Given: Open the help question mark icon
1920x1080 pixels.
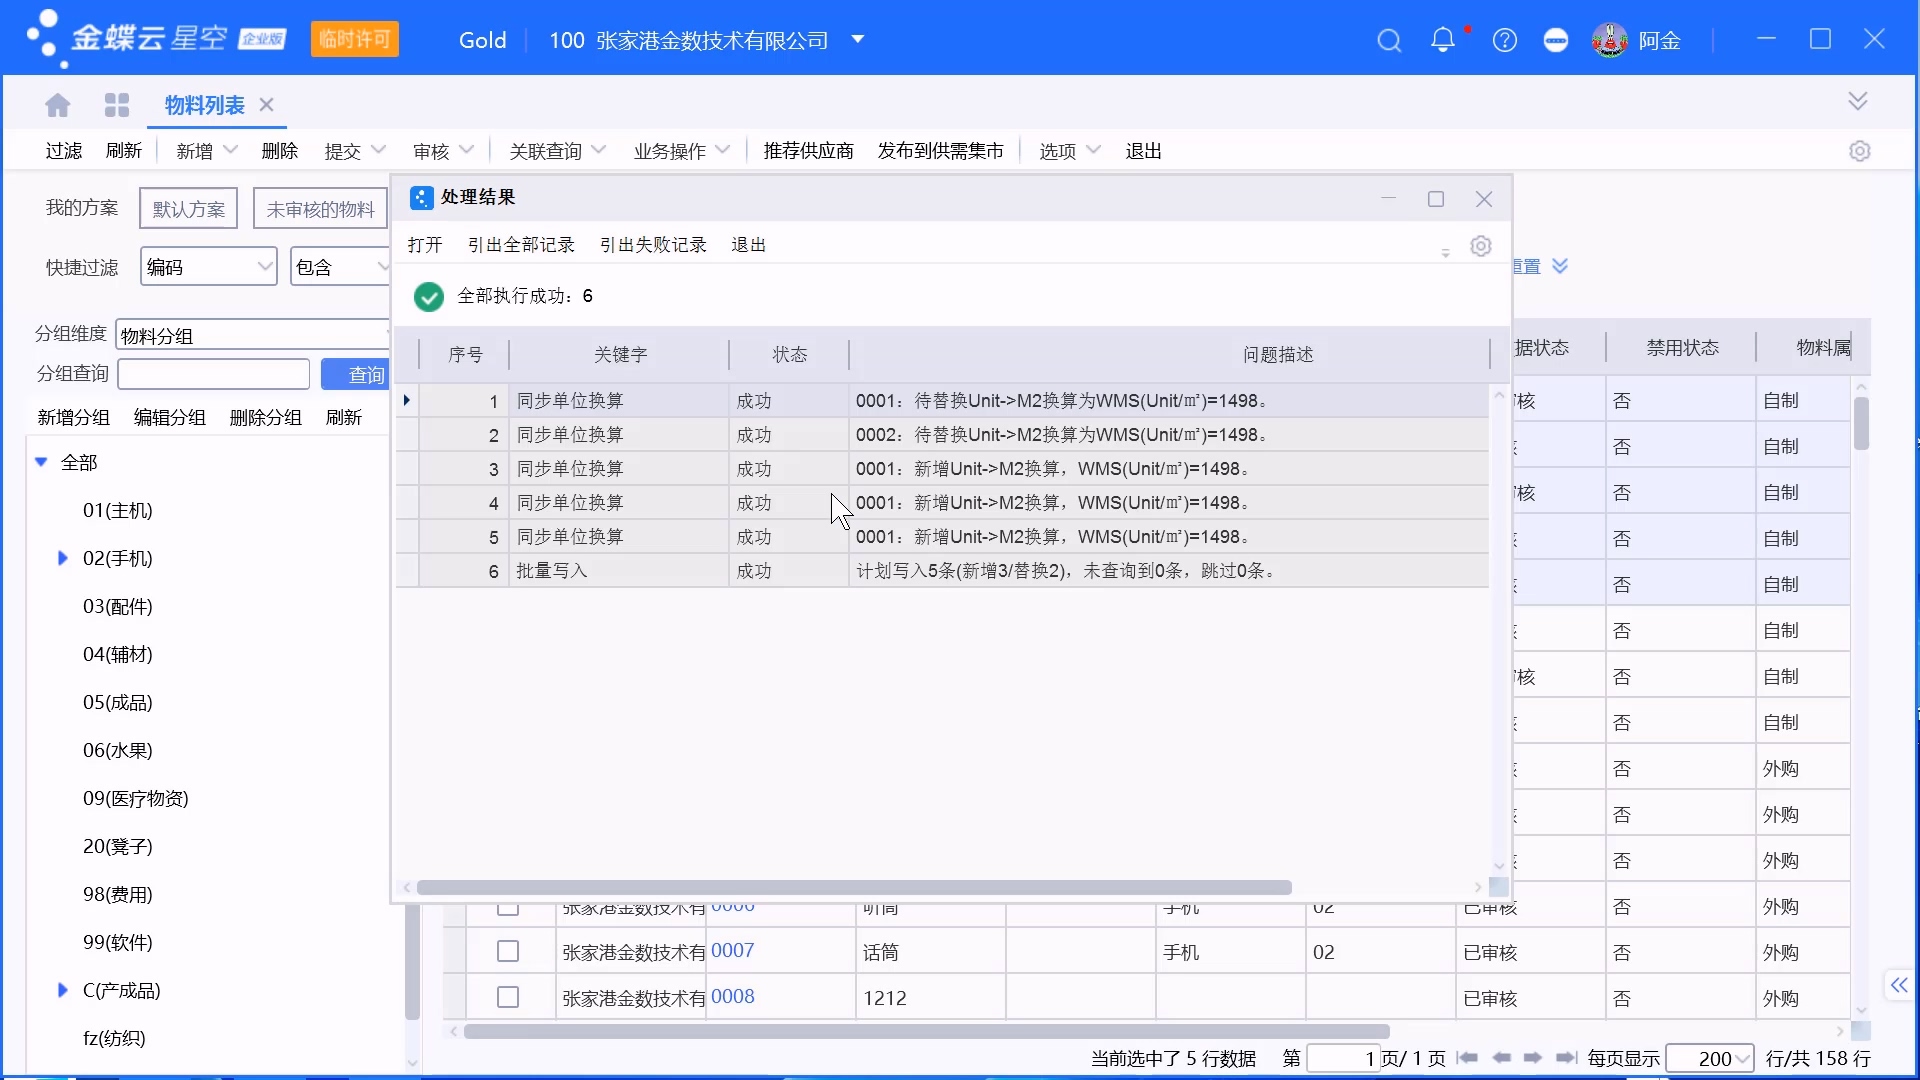Looking at the screenshot, I should [1505, 40].
